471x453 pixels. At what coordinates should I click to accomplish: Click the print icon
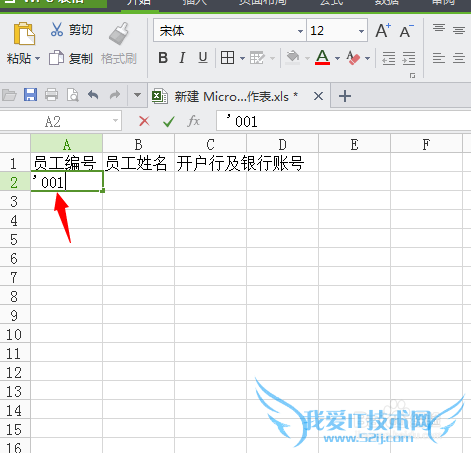pyautogui.click(x=51, y=95)
